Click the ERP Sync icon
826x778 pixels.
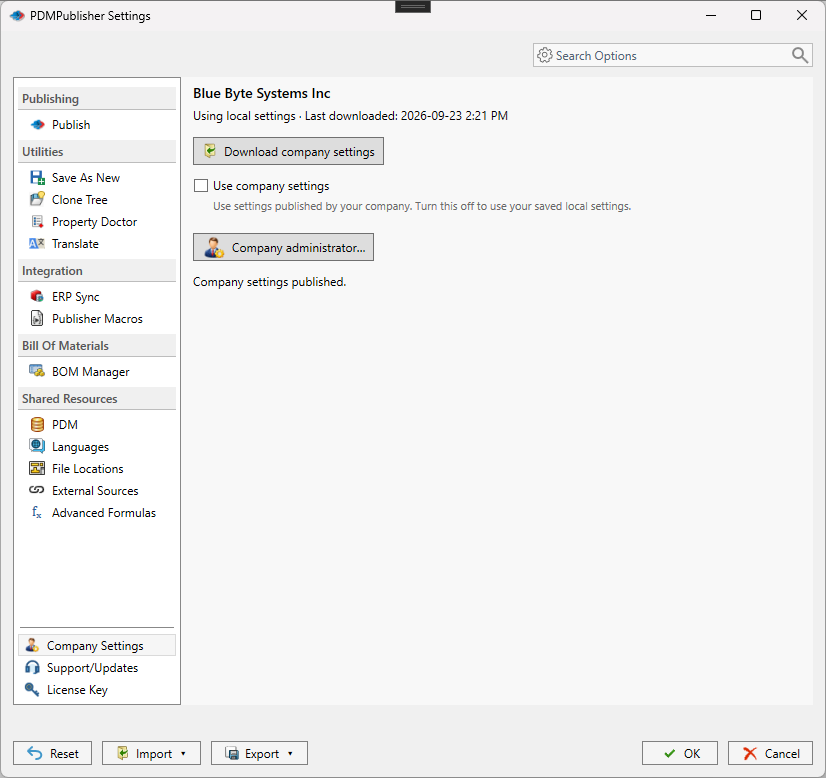pyautogui.click(x=37, y=297)
